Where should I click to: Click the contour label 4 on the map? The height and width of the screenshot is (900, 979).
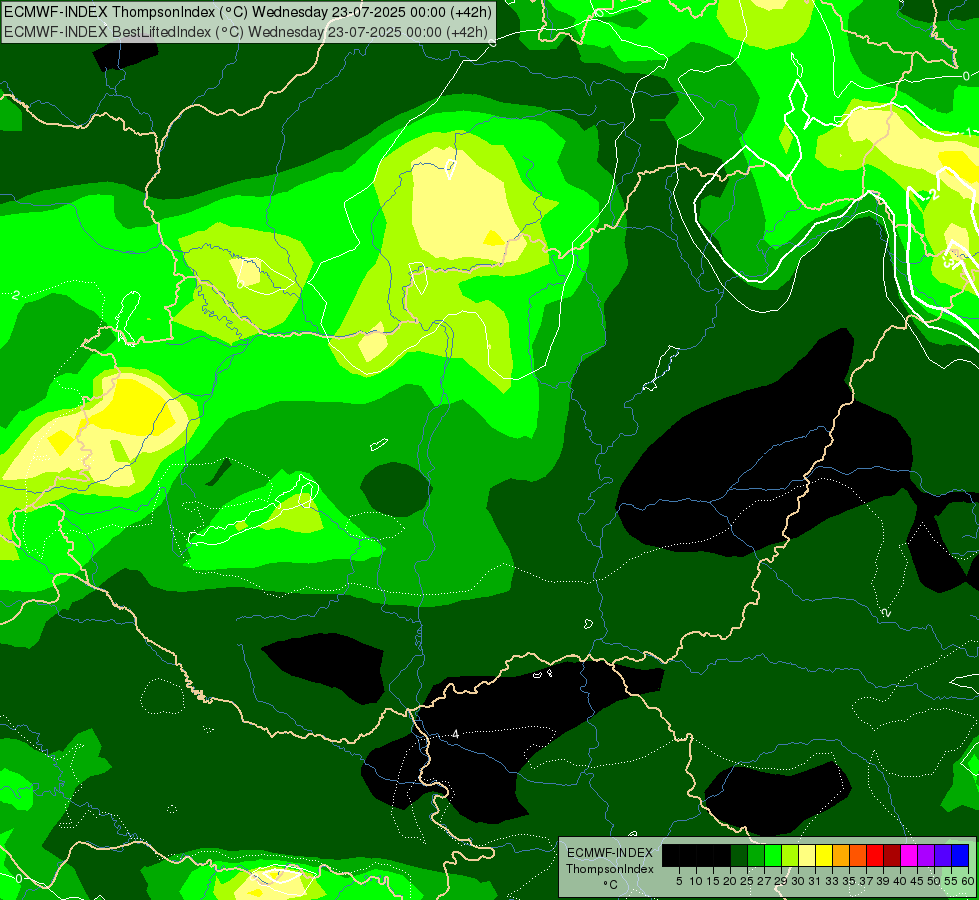tap(456, 734)
